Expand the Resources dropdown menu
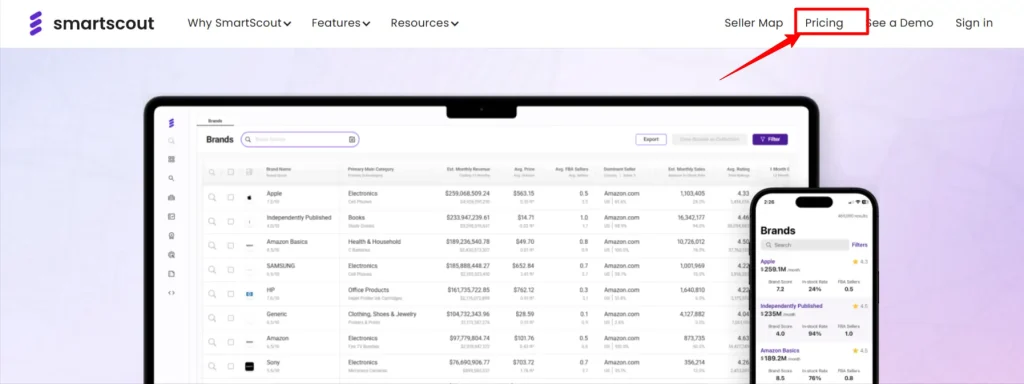 [x=424, y=23]
